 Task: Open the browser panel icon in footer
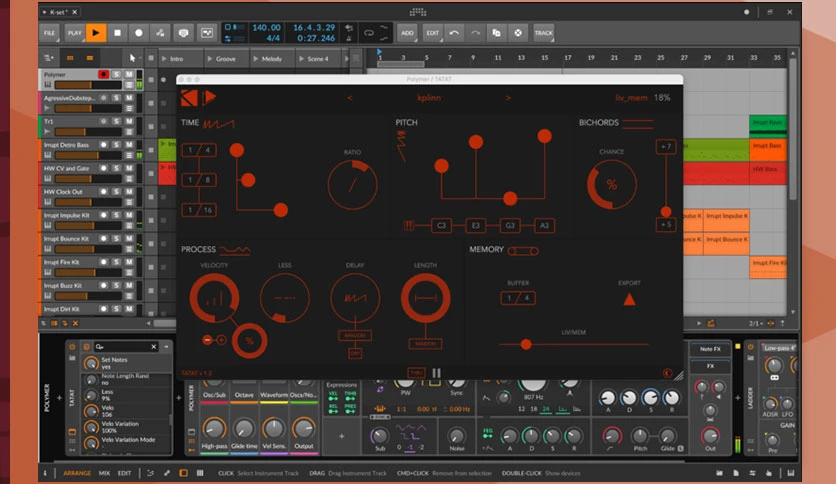[719, 473]
